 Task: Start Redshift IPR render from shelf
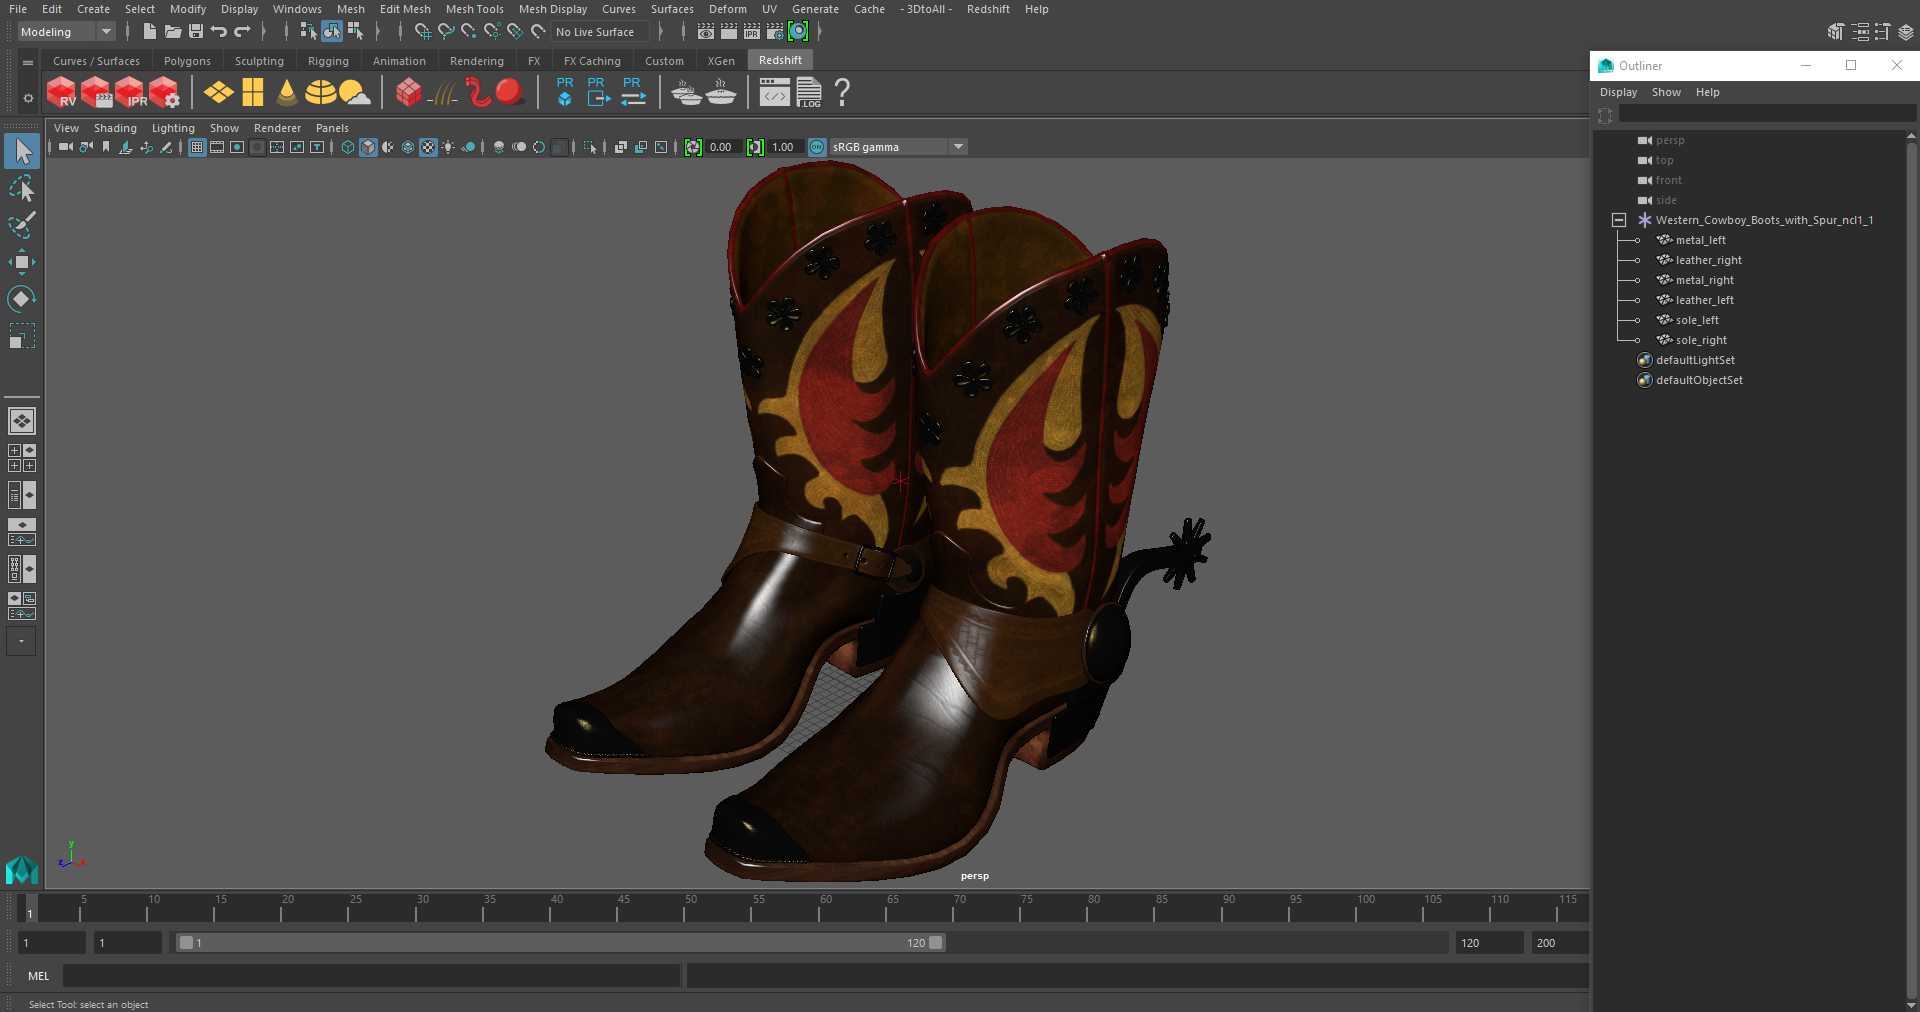point(130,93)
